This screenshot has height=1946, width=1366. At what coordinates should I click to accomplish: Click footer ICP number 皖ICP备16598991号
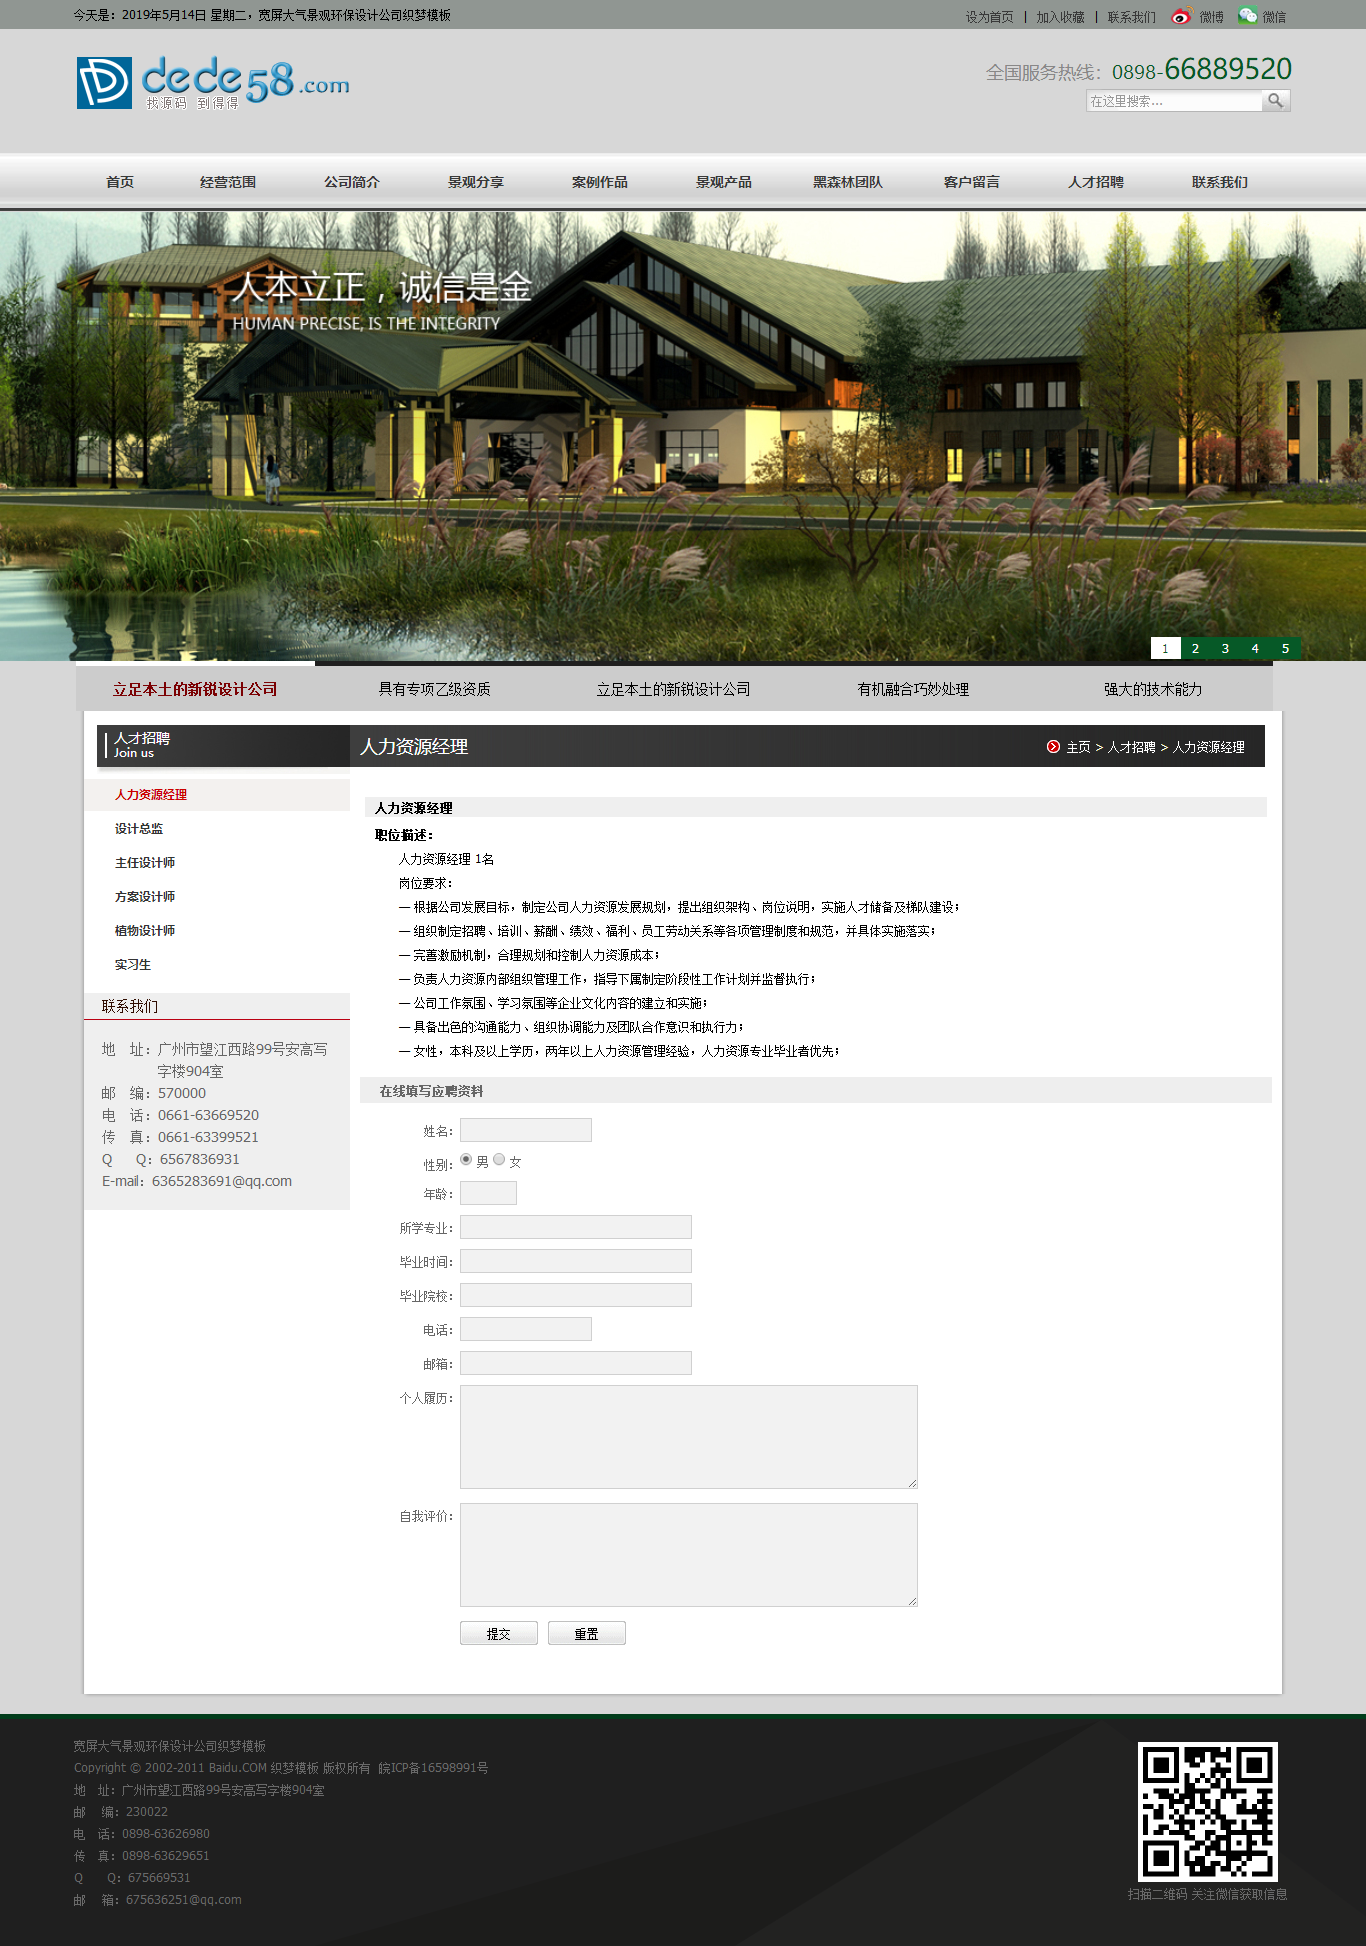(x=433, y=1768)
